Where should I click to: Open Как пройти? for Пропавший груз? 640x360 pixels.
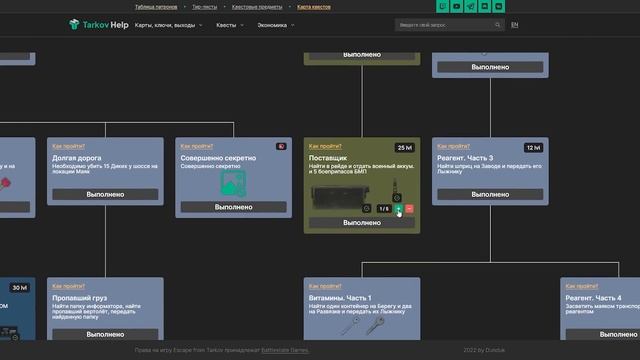(x=69, y=286)
